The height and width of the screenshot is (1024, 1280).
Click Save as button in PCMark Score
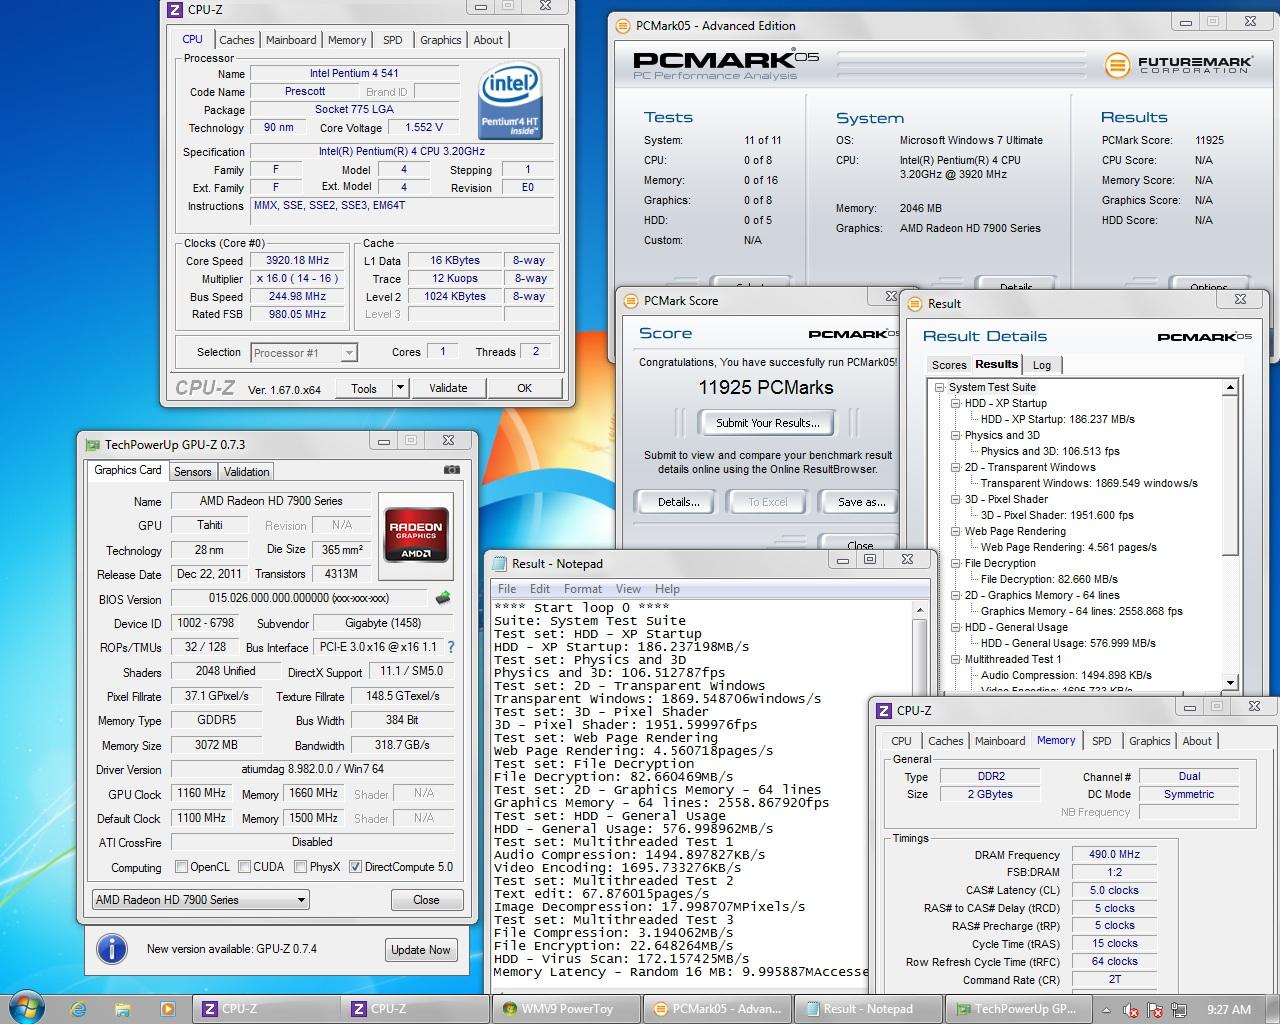coord(861,502)
